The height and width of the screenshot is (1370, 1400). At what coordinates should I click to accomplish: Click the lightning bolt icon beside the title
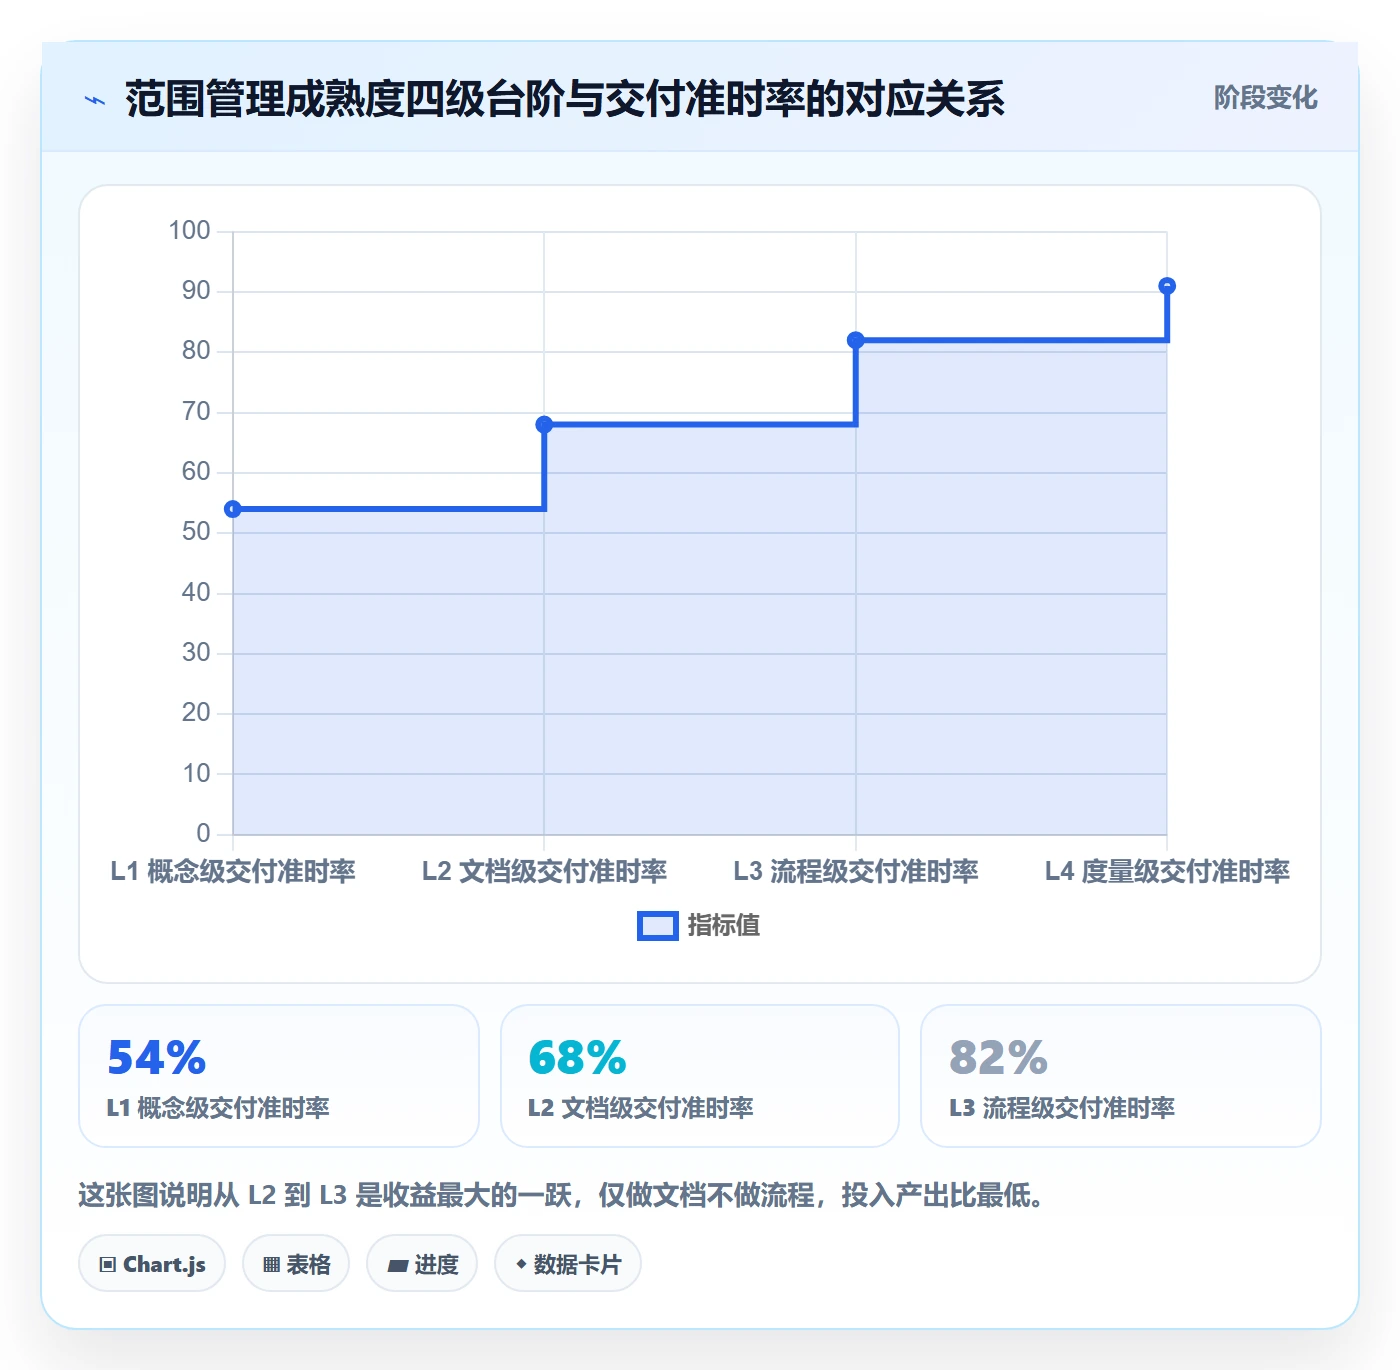[95, 100]
